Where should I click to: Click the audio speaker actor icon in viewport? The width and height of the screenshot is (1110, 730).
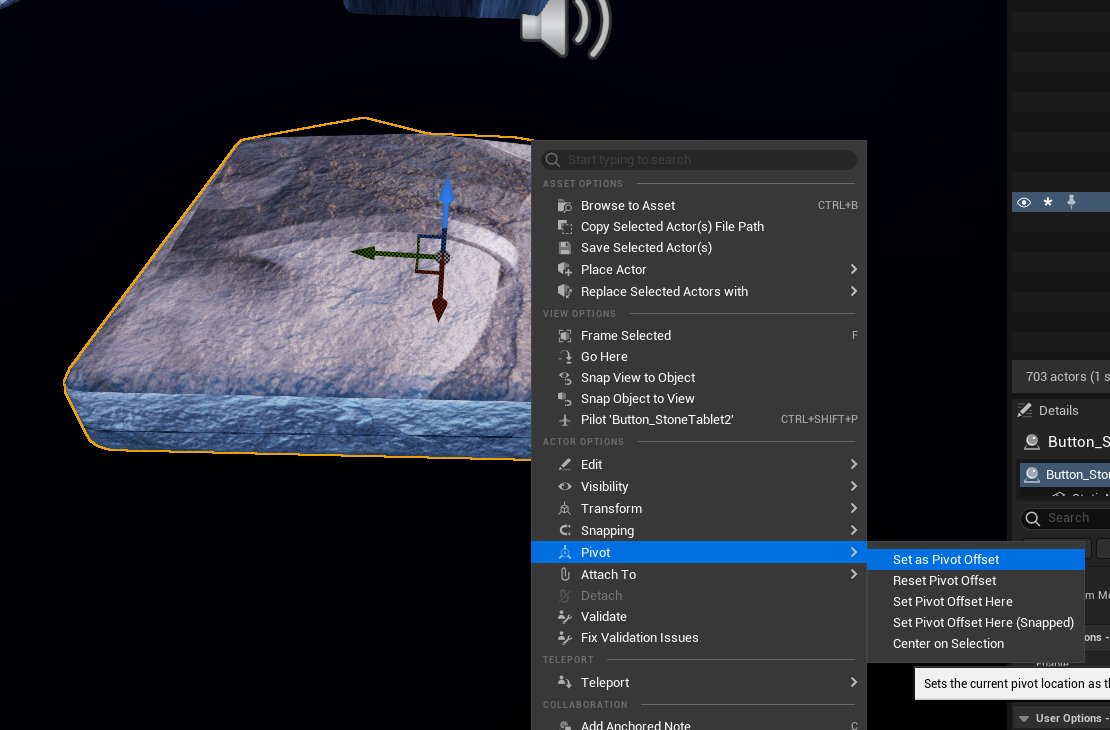565,28
